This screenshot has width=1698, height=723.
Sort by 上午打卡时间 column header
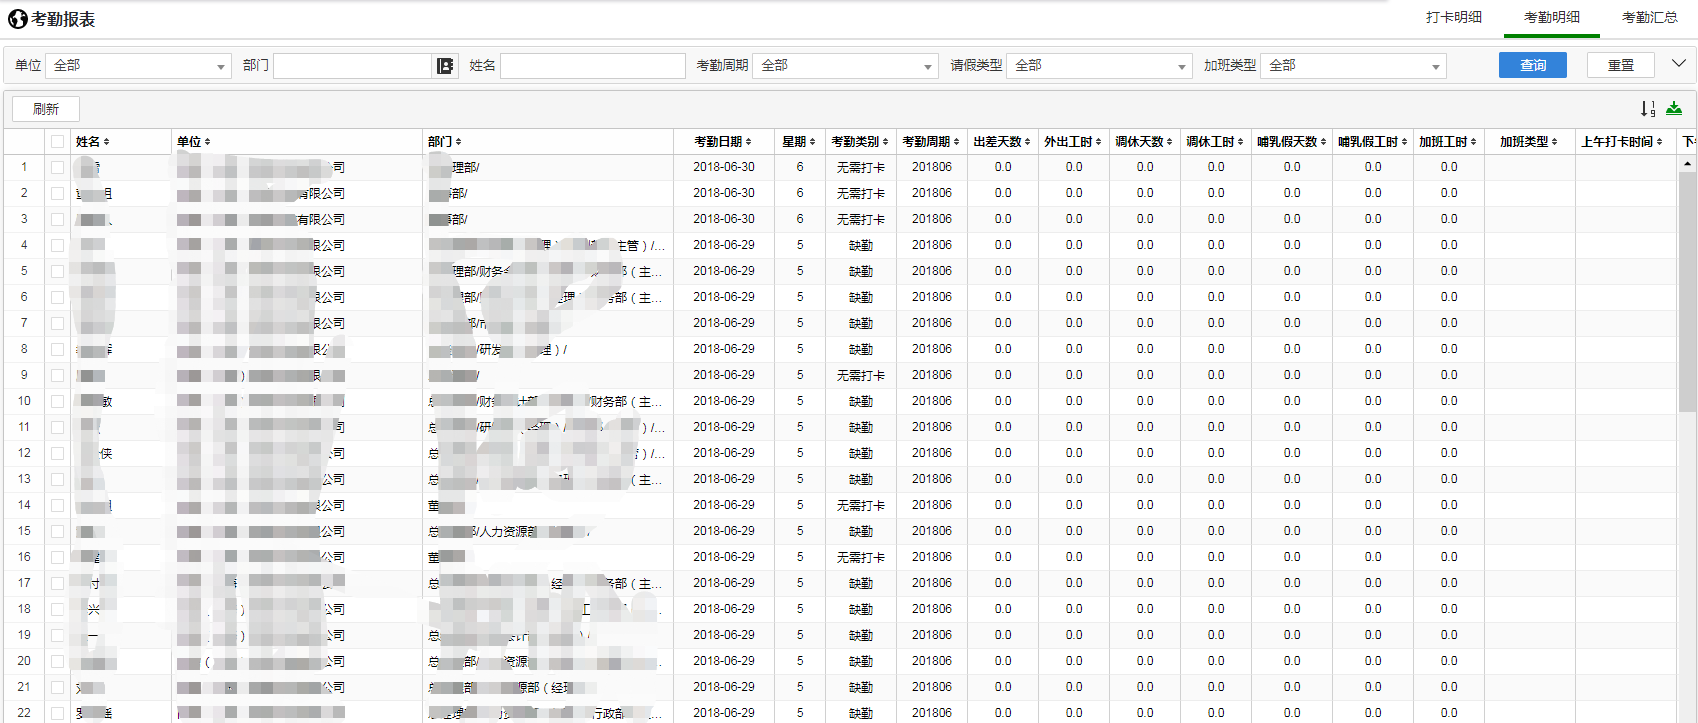point(1622,142)
